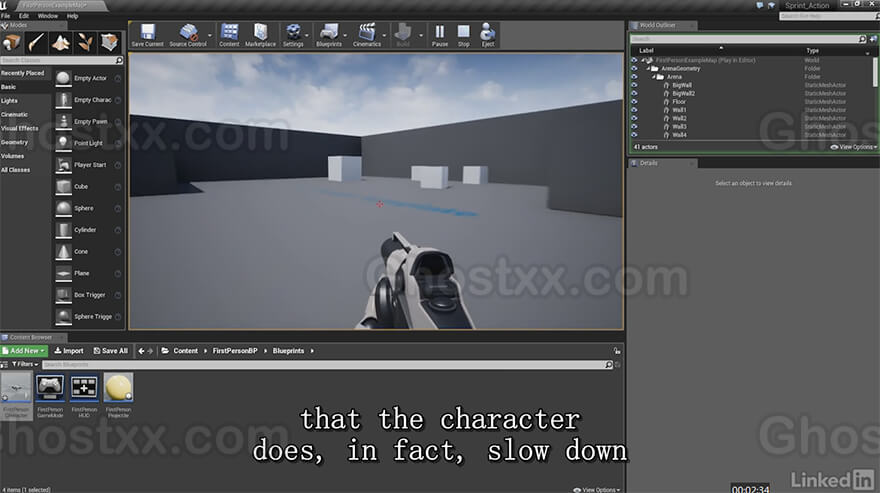Click the Import button

68,351
